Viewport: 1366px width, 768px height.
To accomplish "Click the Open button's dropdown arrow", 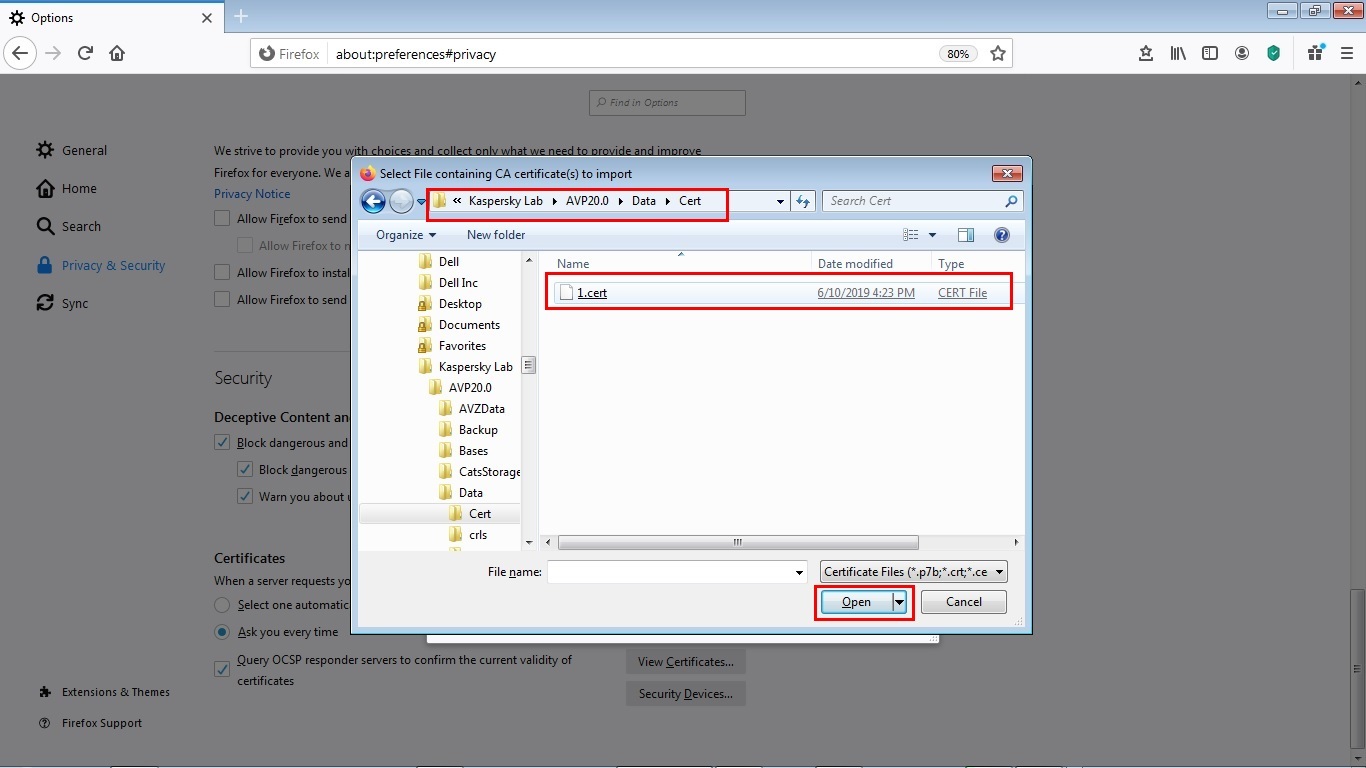I will pyautogui.click(x=899, y=602).
